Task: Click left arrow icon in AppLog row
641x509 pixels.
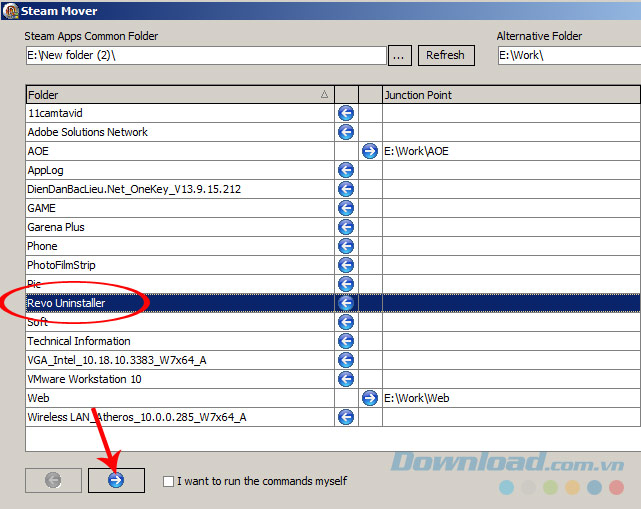Action: pyautogui.click(x=346, y=170)
